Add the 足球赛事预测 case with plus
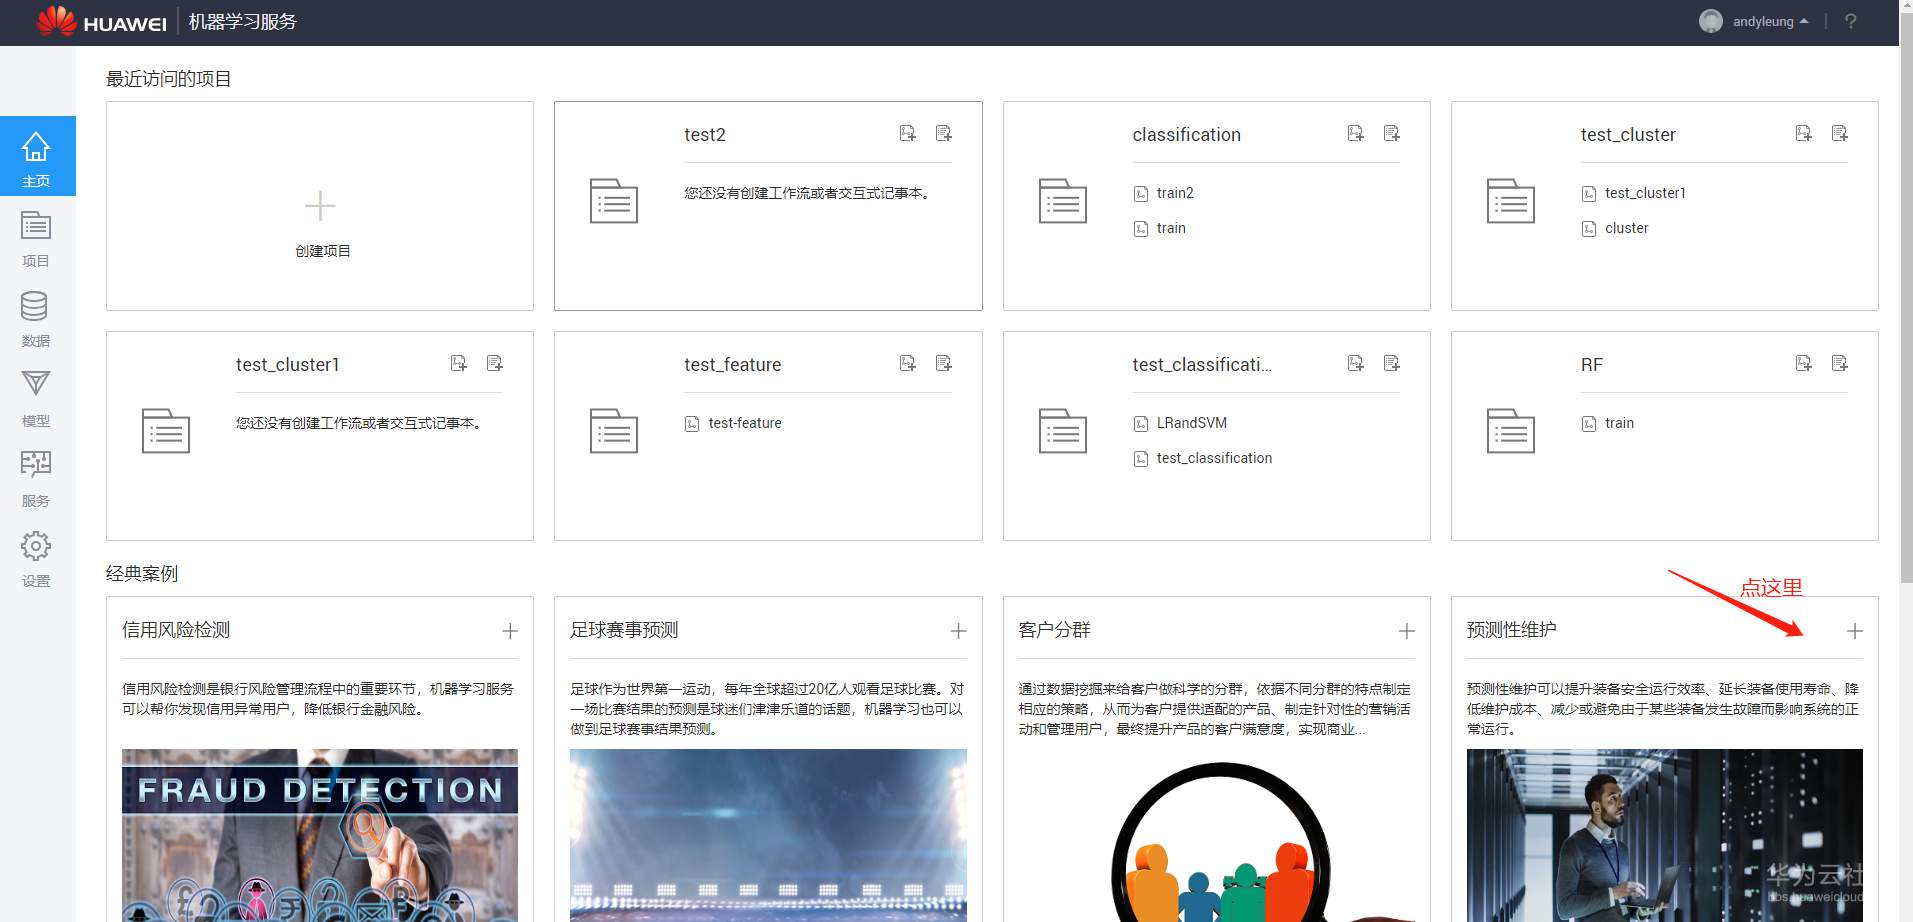 pyautogui.click(x=958, y=631)
